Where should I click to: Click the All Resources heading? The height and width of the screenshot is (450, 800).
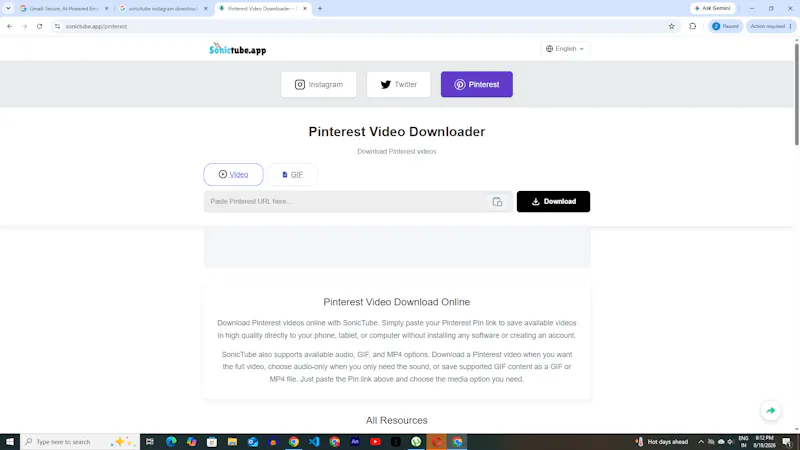[396, 420]
